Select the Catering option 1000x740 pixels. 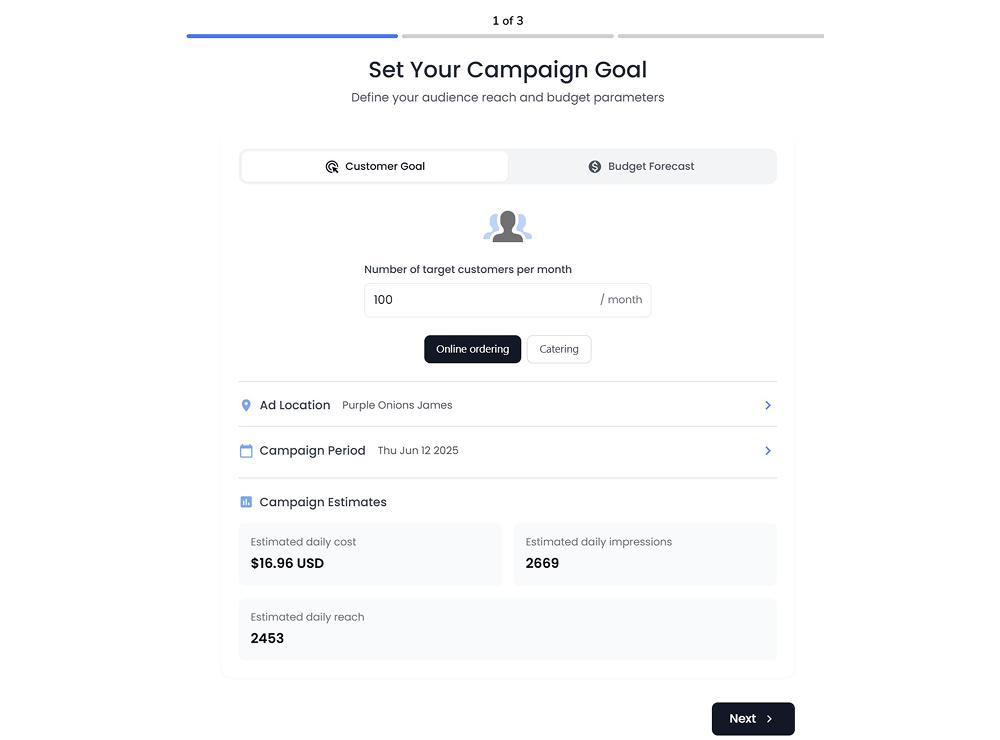coord(559,349)
